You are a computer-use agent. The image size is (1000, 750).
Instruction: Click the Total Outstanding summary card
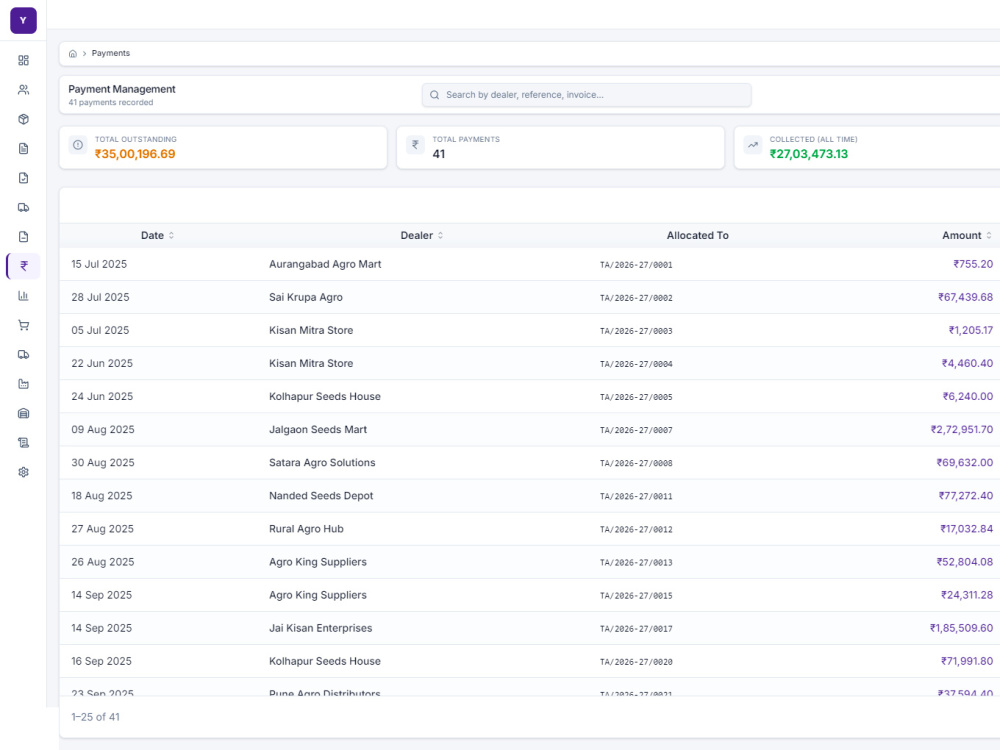(223, 147)
